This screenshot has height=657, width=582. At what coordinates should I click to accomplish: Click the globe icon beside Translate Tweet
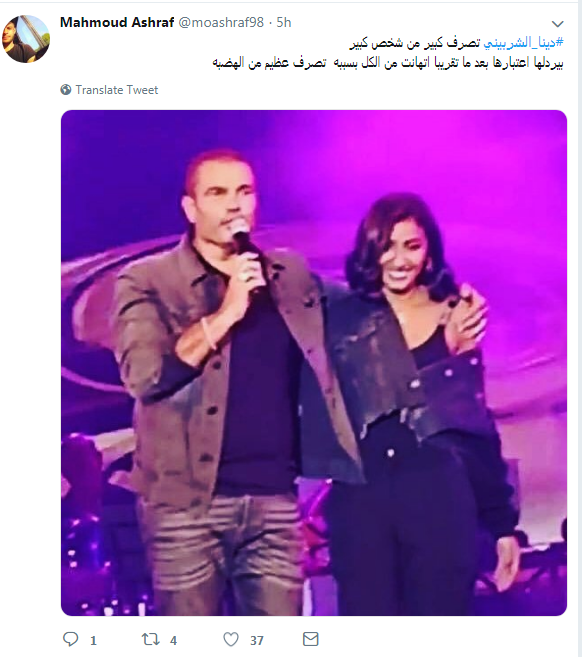pyautogui.click(x=66, y=89)
